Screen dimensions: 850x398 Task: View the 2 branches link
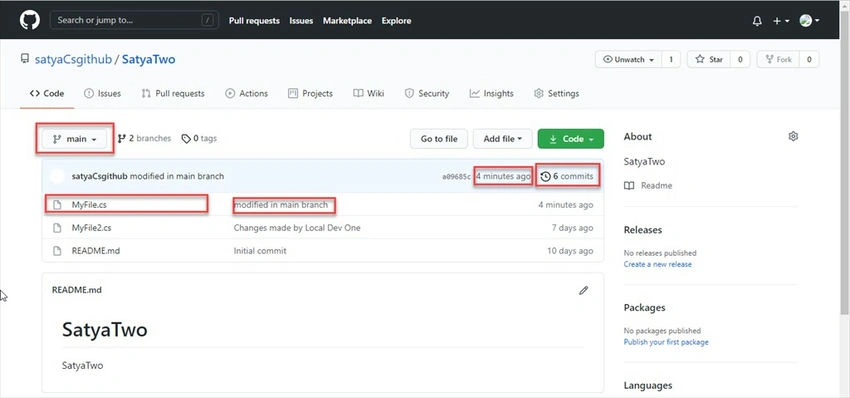[x=144, y=139]
